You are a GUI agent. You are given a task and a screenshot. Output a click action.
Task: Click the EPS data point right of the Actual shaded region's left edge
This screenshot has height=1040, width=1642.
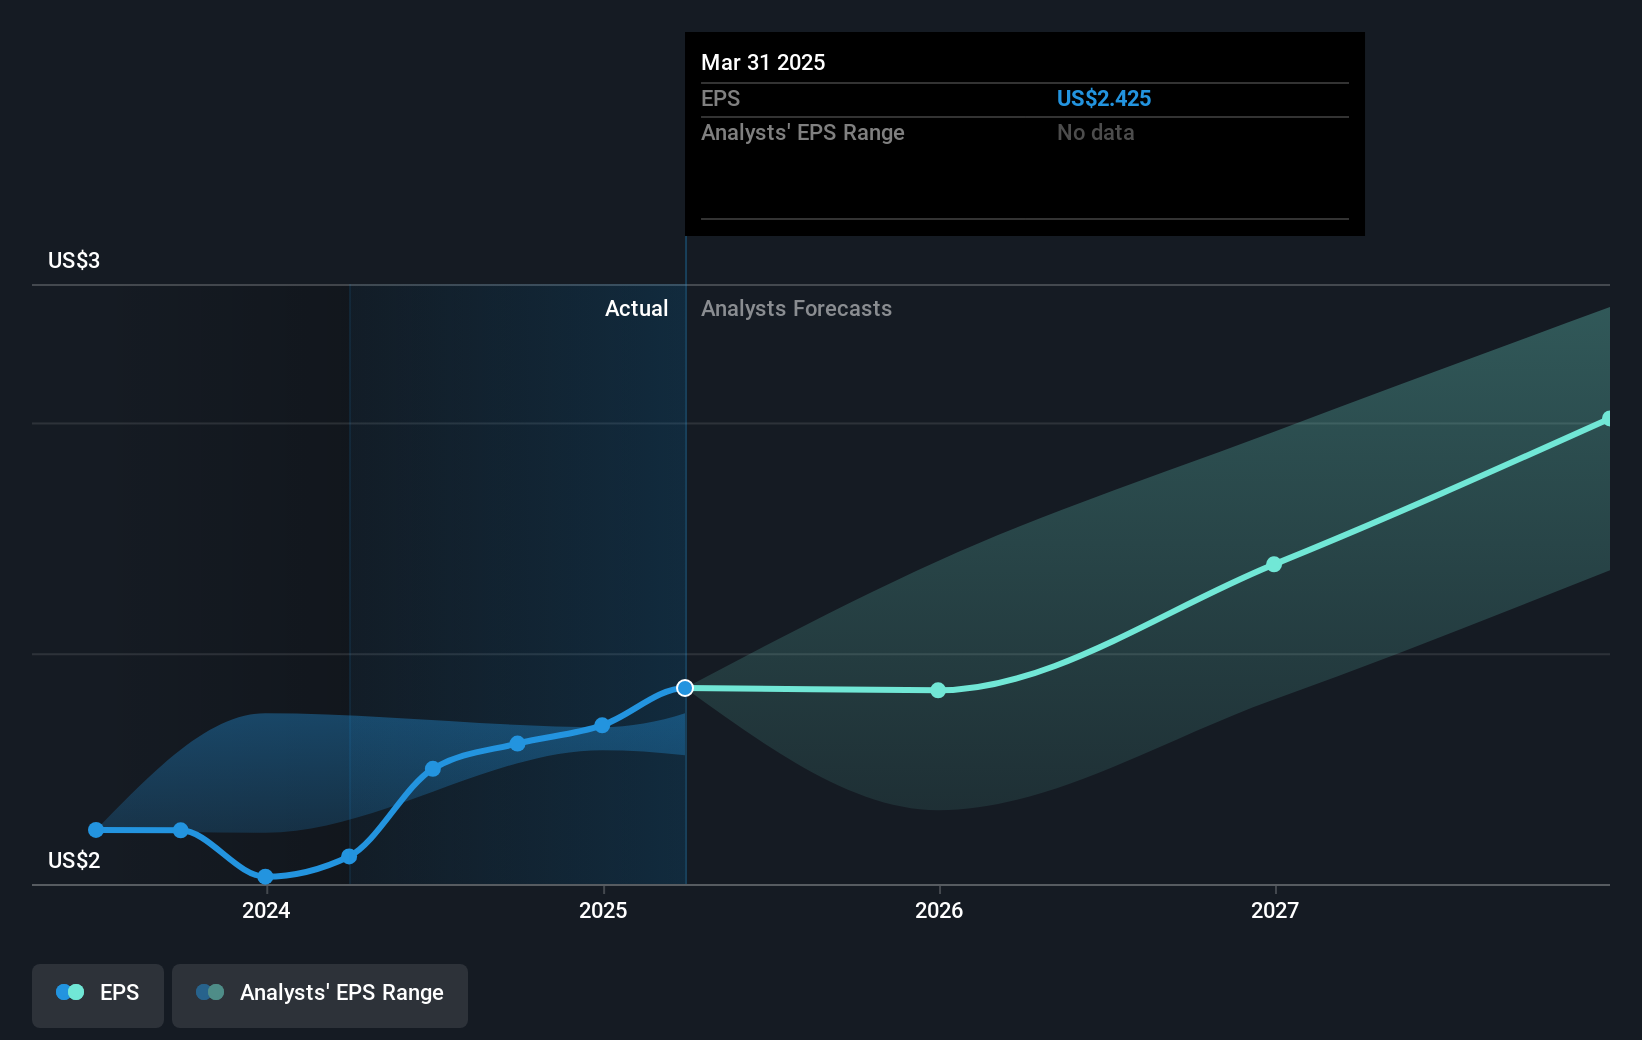click(x=433, y=769)
